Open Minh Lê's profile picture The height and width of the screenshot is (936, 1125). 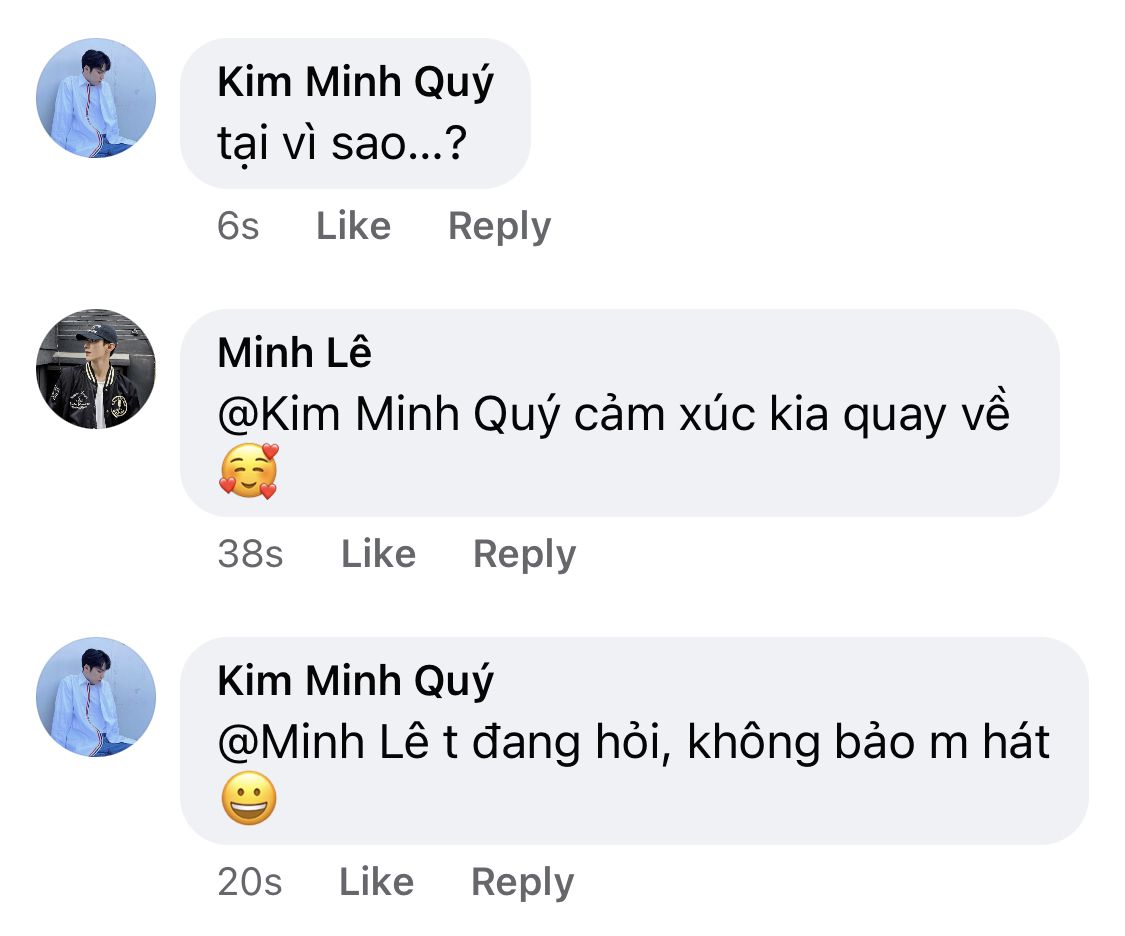(96, 369)
